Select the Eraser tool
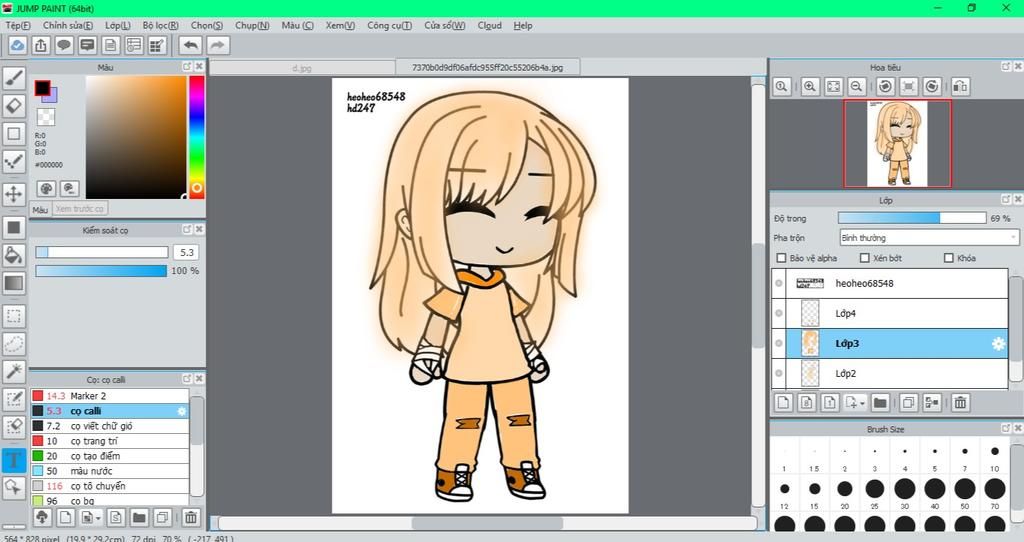The image size is (1024, 542). pyautogui.click(x=14, y=105)
